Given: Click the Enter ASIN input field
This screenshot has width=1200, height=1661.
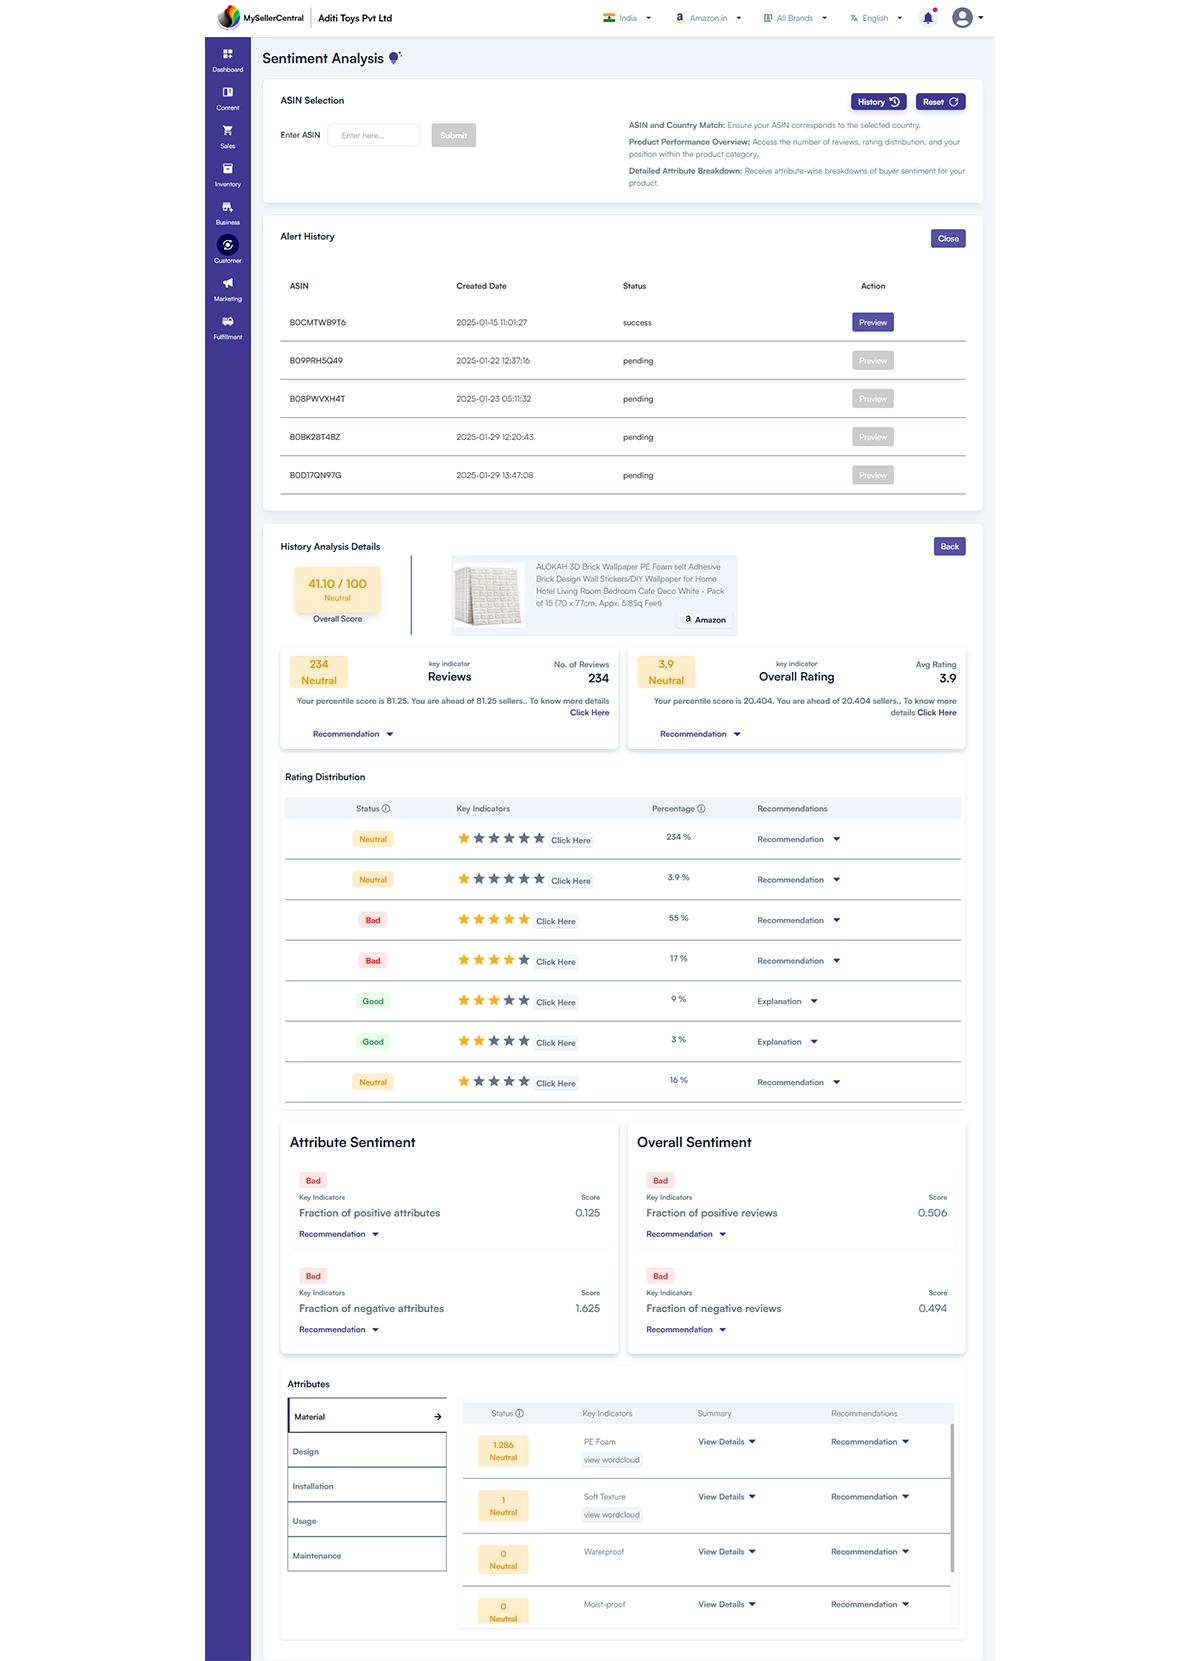Looking at the screenshot, I should 373,136.
